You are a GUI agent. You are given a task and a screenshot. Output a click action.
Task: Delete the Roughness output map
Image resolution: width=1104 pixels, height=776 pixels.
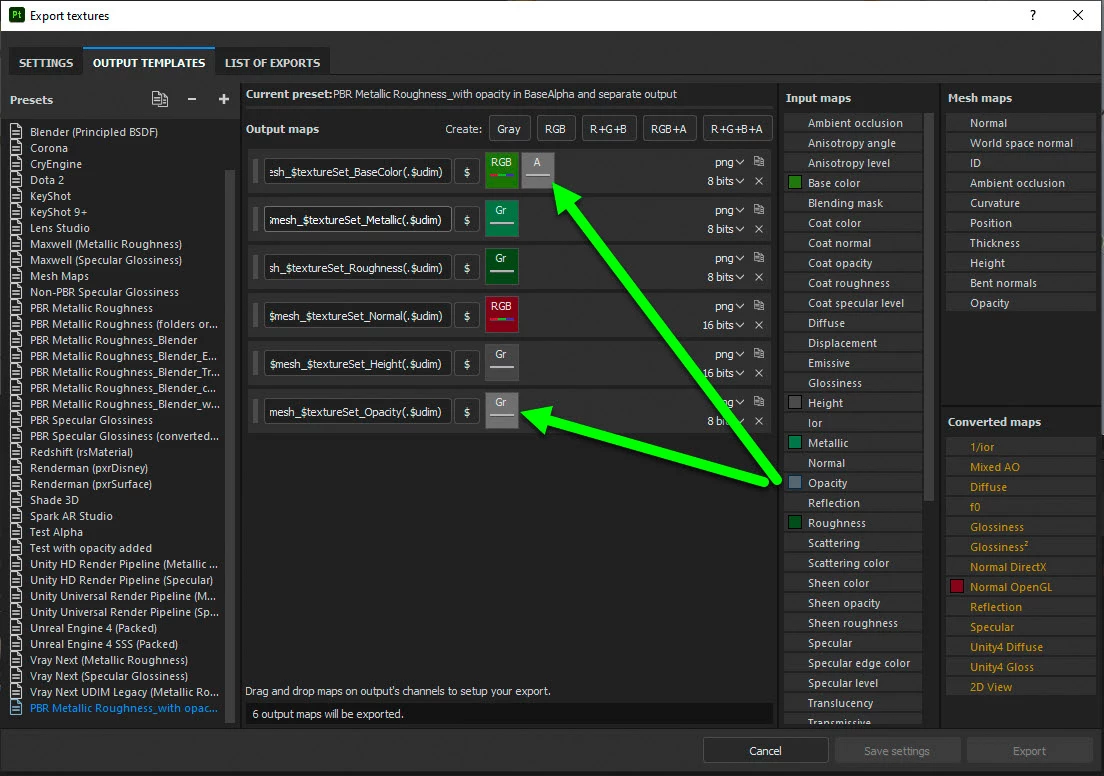point(758,277)
